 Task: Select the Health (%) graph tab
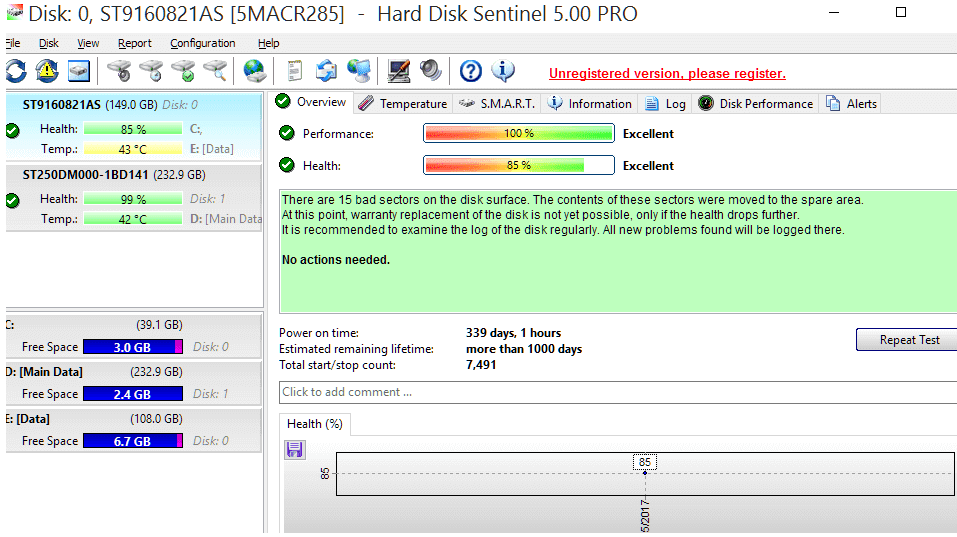(315, 424)
